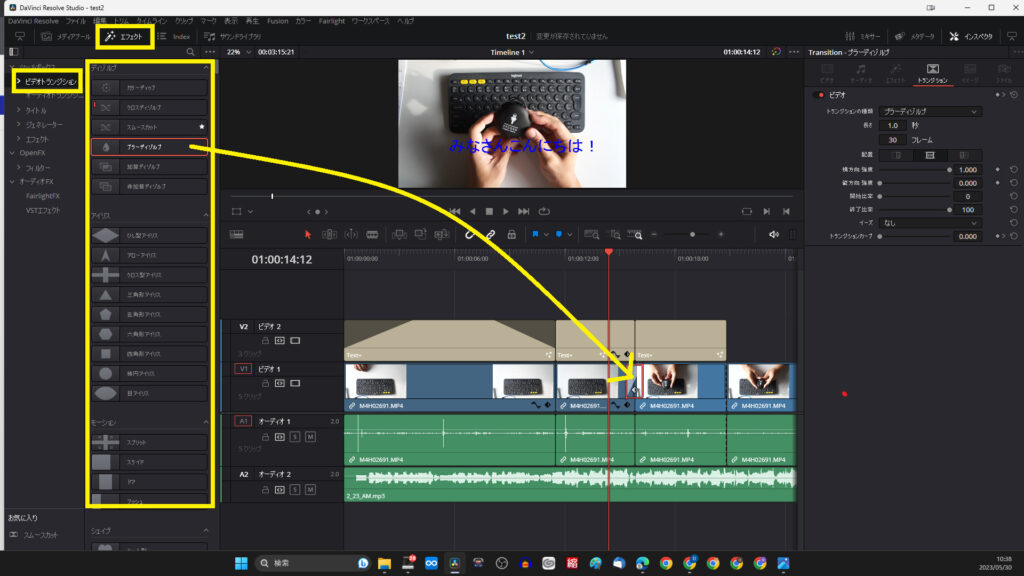Expand the generators category

coord(18,125)
